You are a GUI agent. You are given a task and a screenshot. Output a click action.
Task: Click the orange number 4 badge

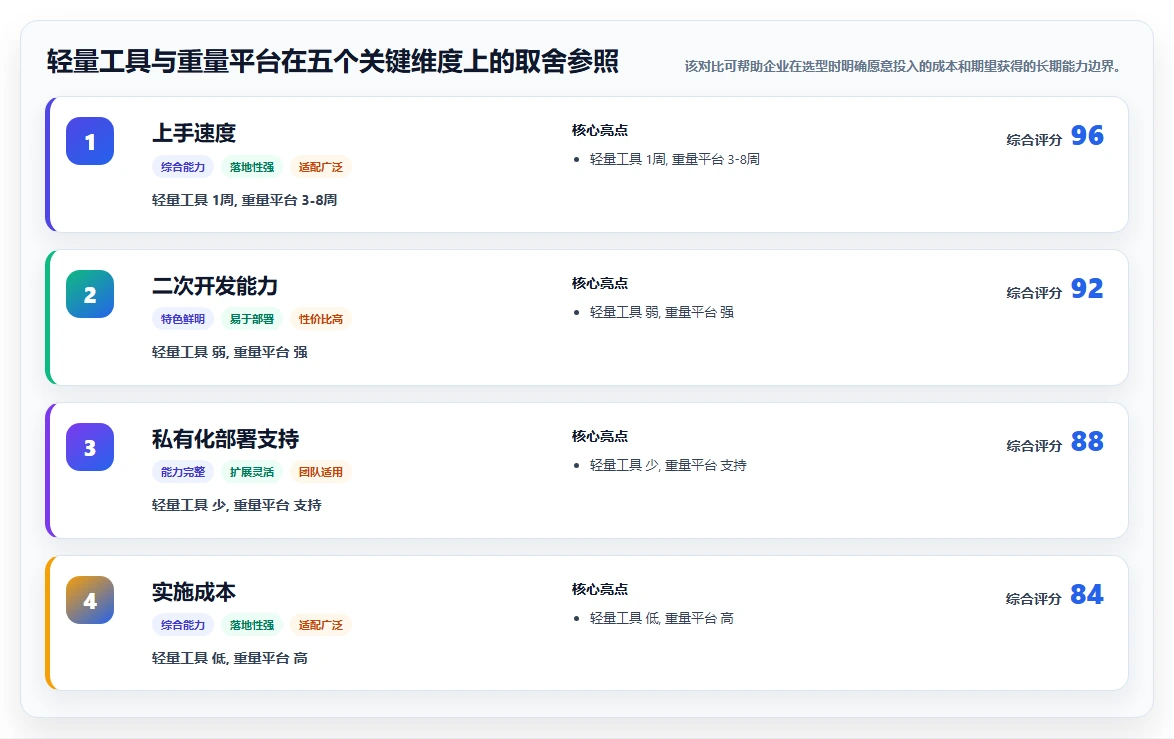[90, 600]
